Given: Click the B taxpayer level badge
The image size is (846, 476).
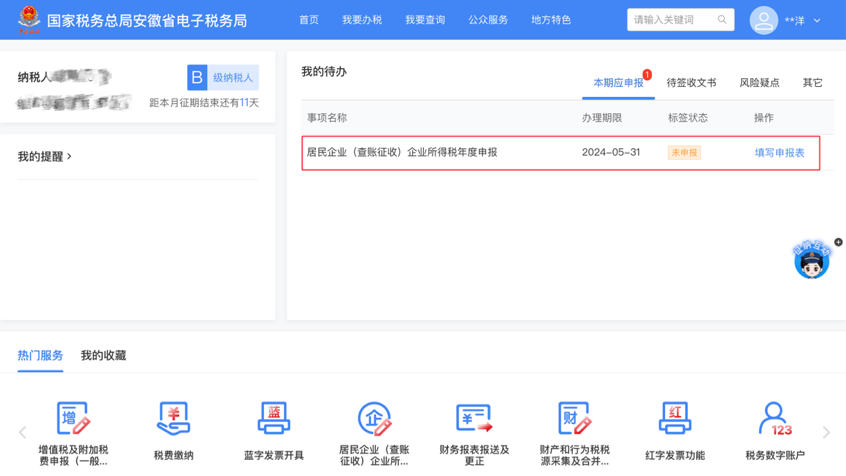Looking at the screenshot, I should (197, 78).
